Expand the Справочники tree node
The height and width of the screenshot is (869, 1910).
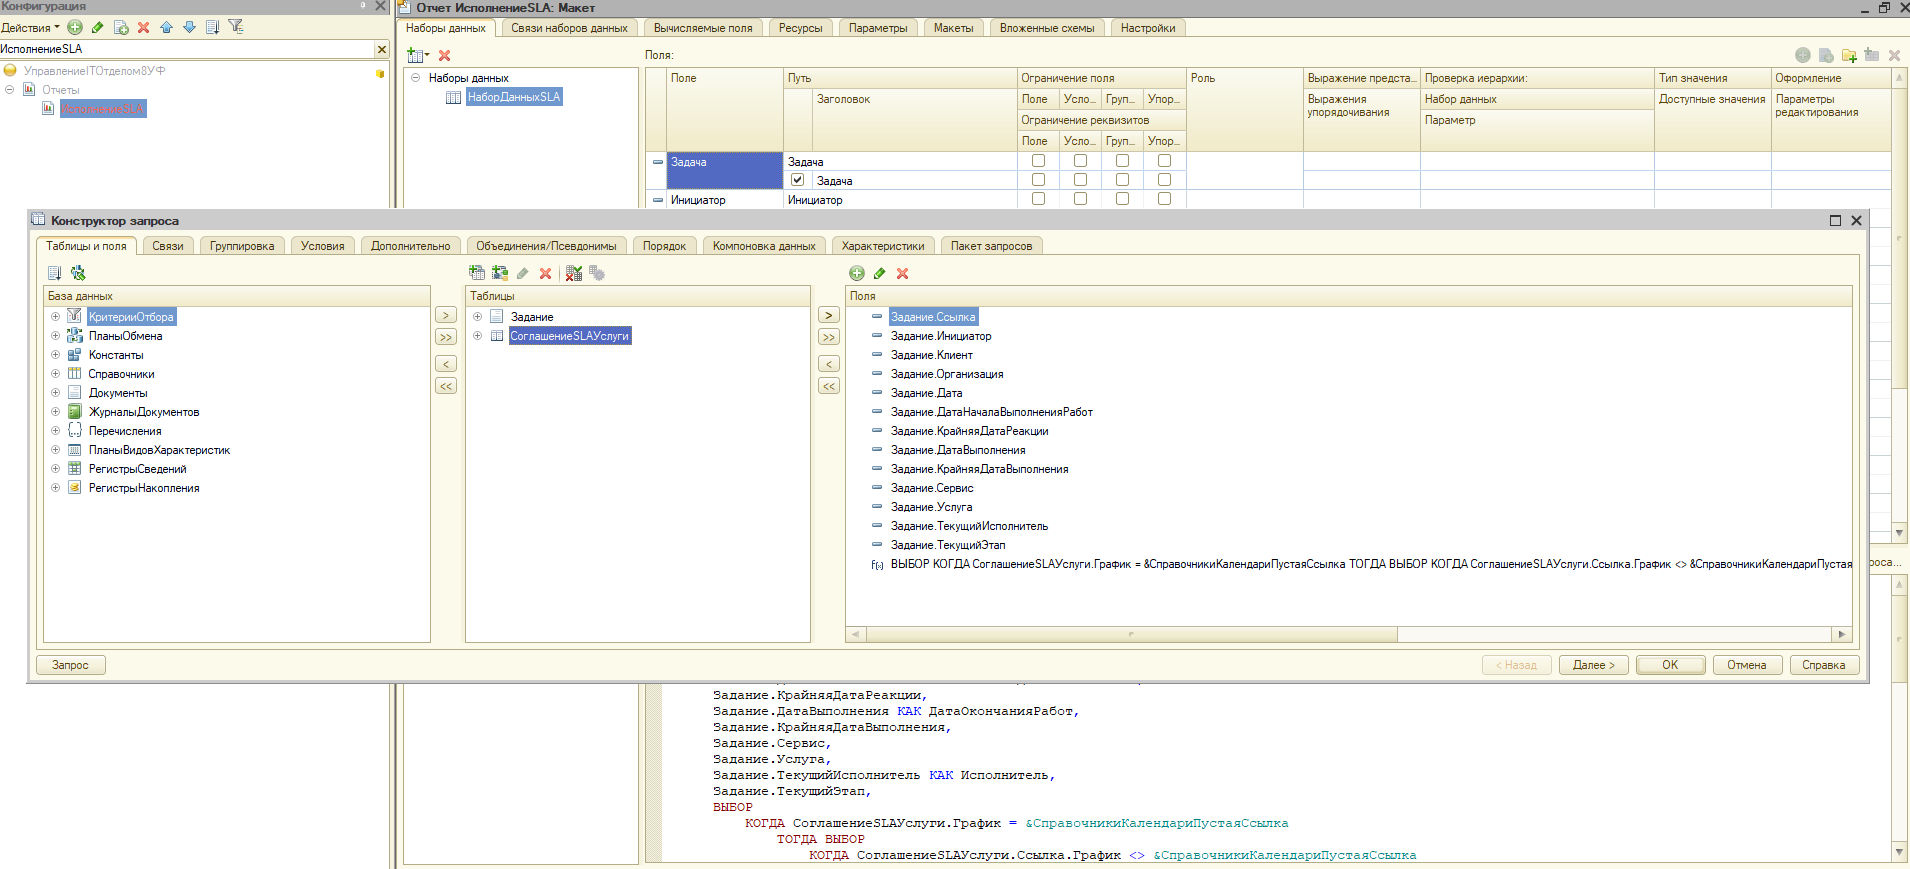(56, 374)
